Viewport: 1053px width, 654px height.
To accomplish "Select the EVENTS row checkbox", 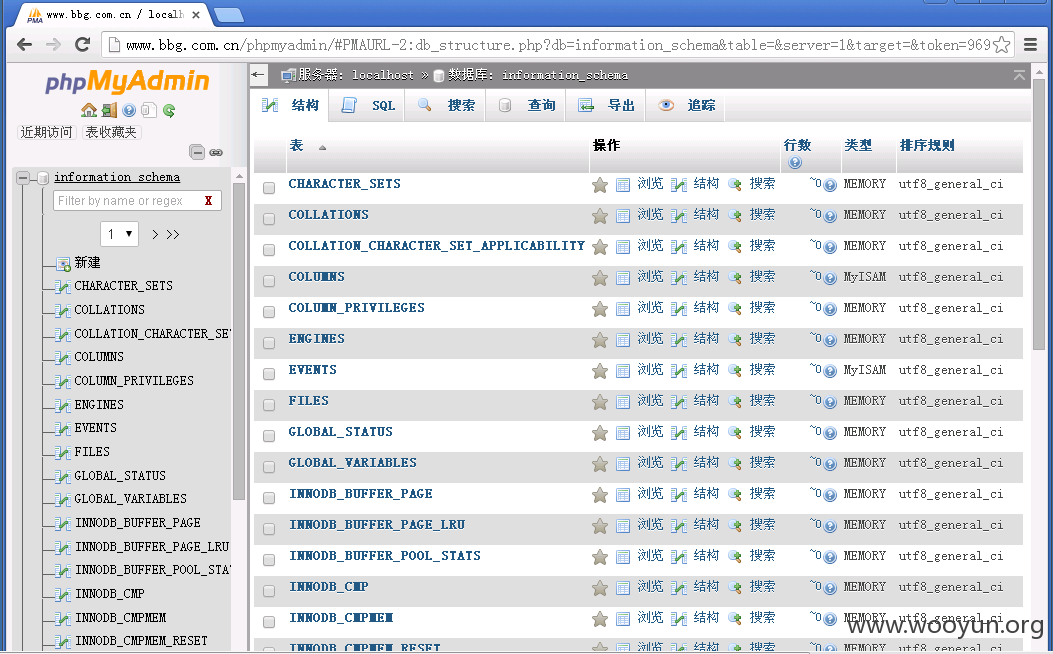I will [269, 374].
